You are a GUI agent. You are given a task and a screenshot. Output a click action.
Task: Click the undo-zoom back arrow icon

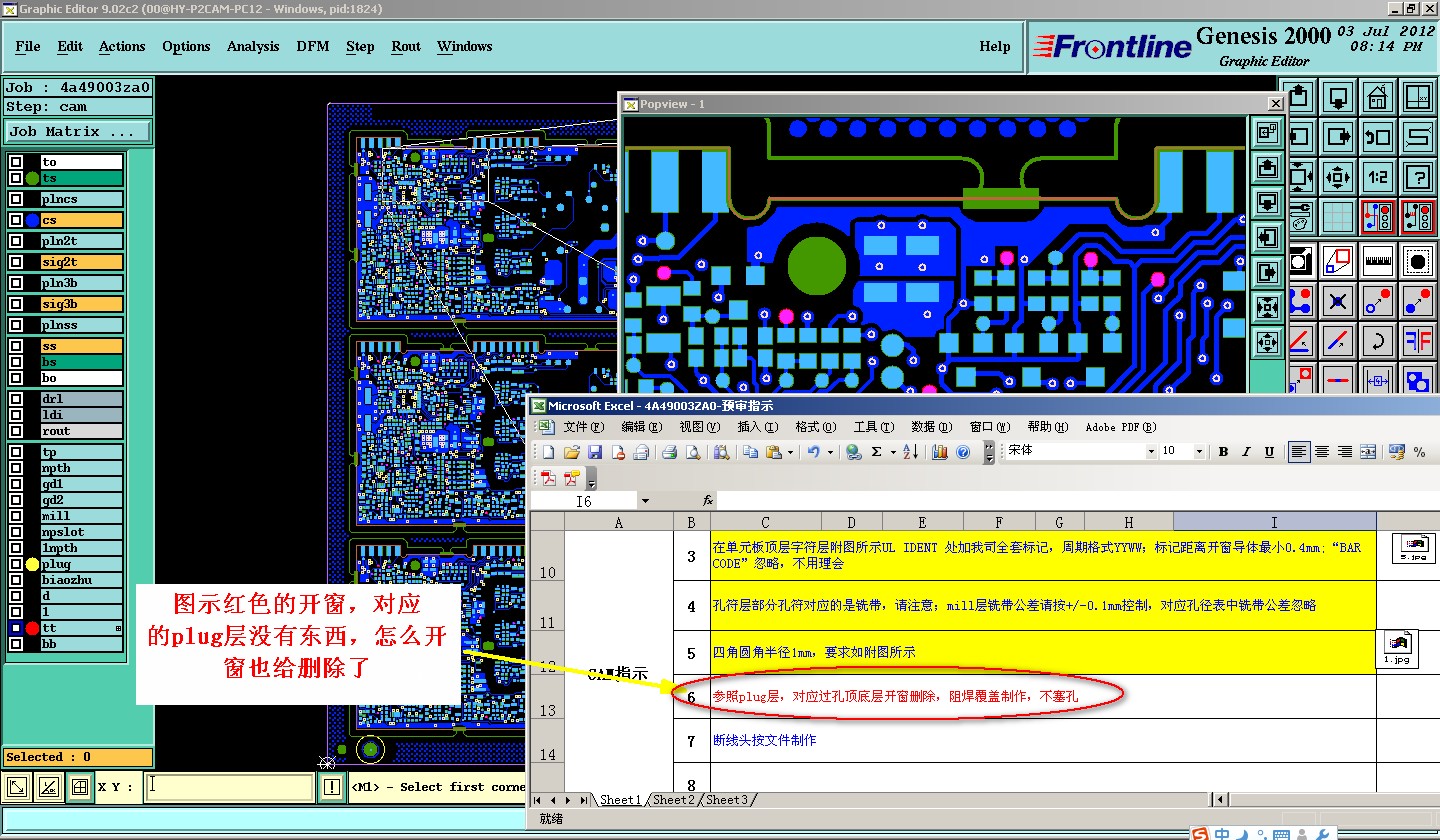pos(1378,137)
